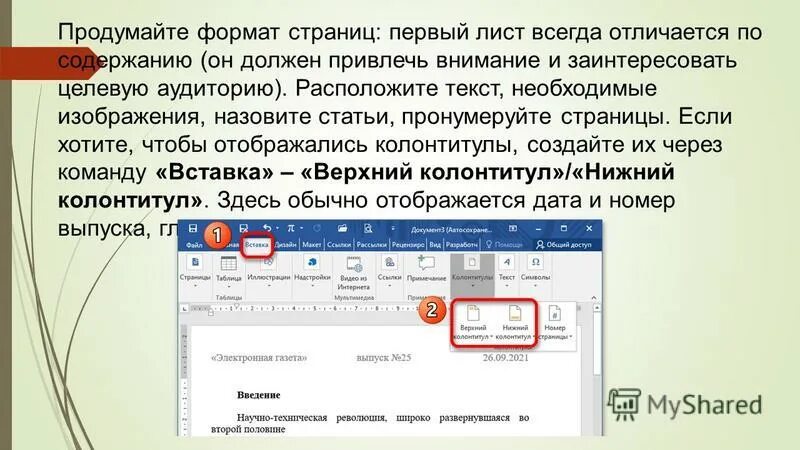
Task: Expand the Страницы dropdown arrow
Action: pyautogui.click(x=195, y=286)
